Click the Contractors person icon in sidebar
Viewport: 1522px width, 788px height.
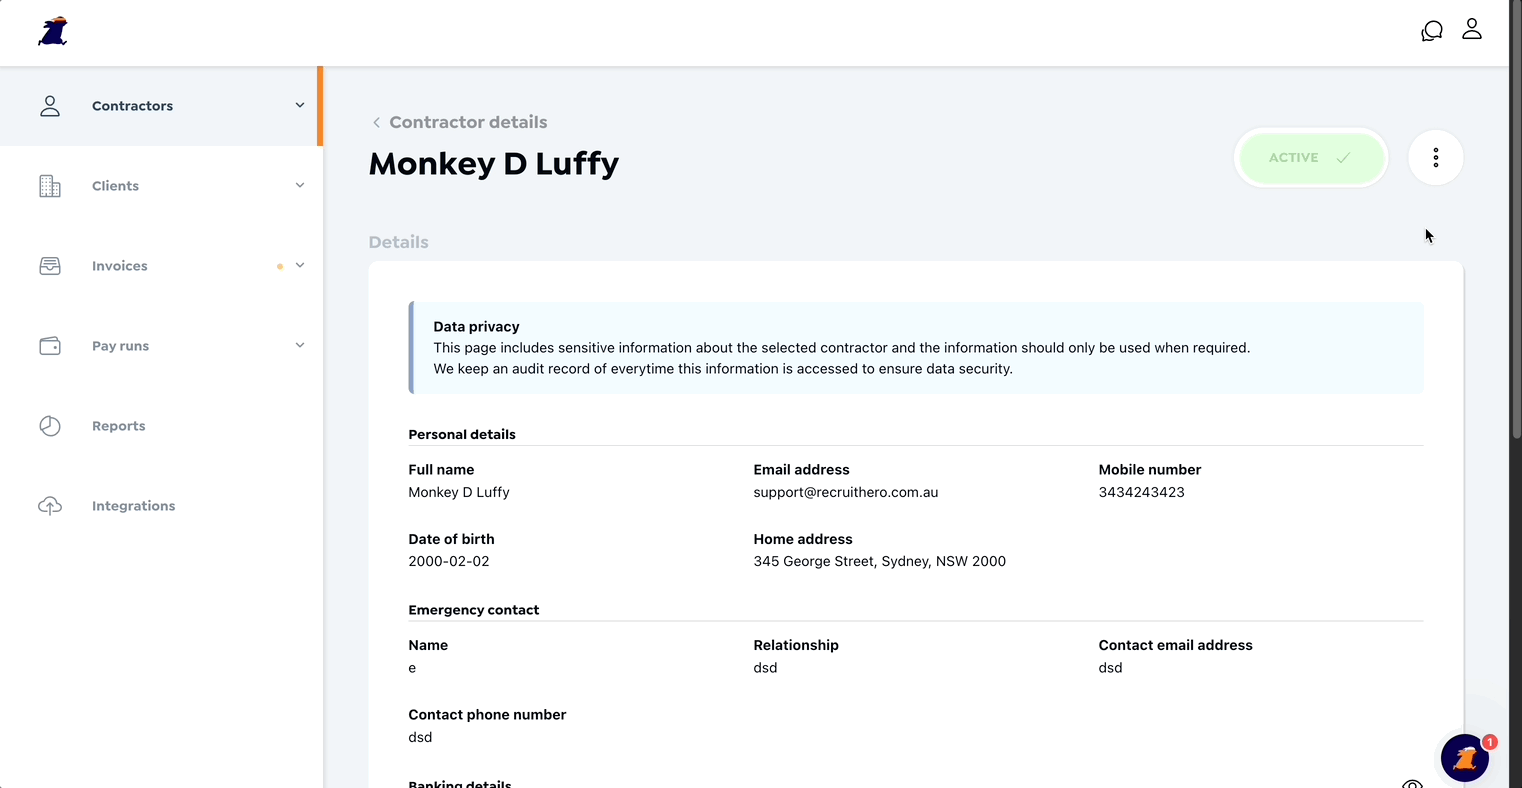(x=50, y=106)
